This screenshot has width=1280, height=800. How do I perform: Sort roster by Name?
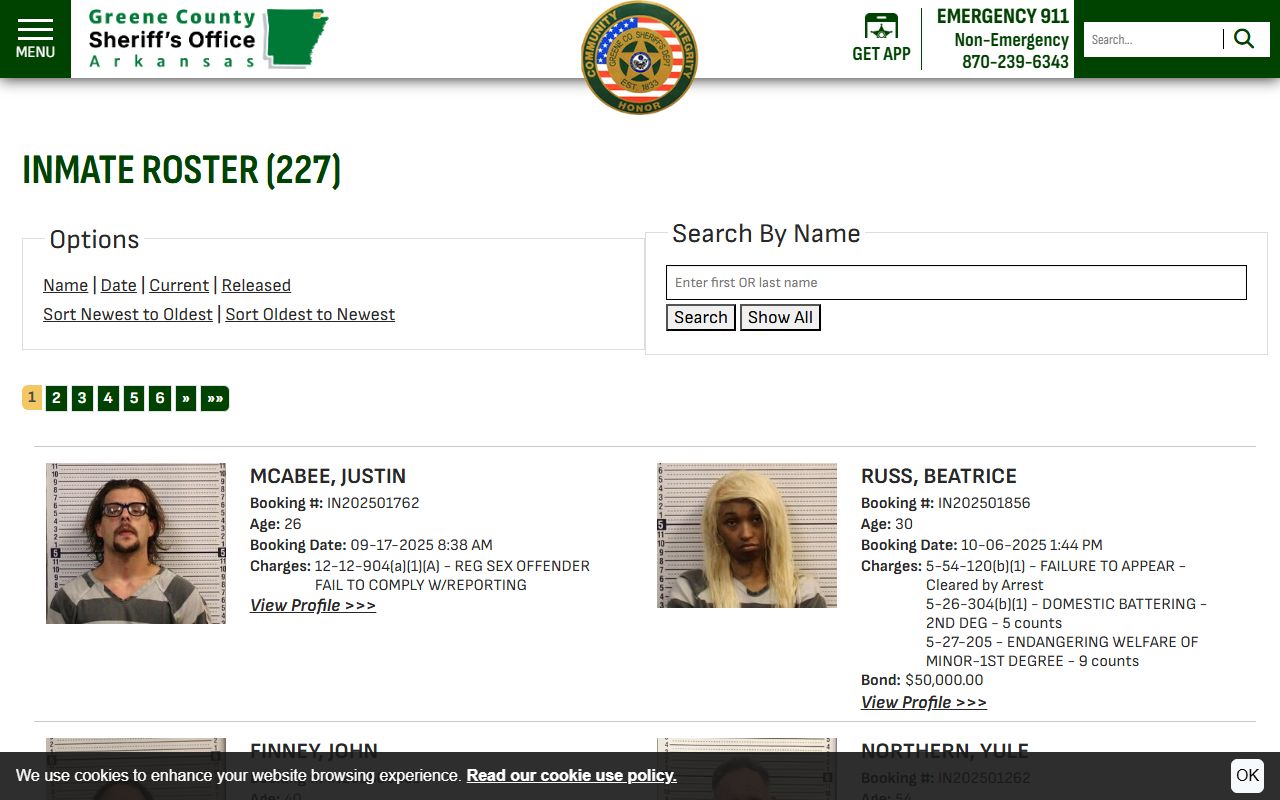tap(65, 285)
